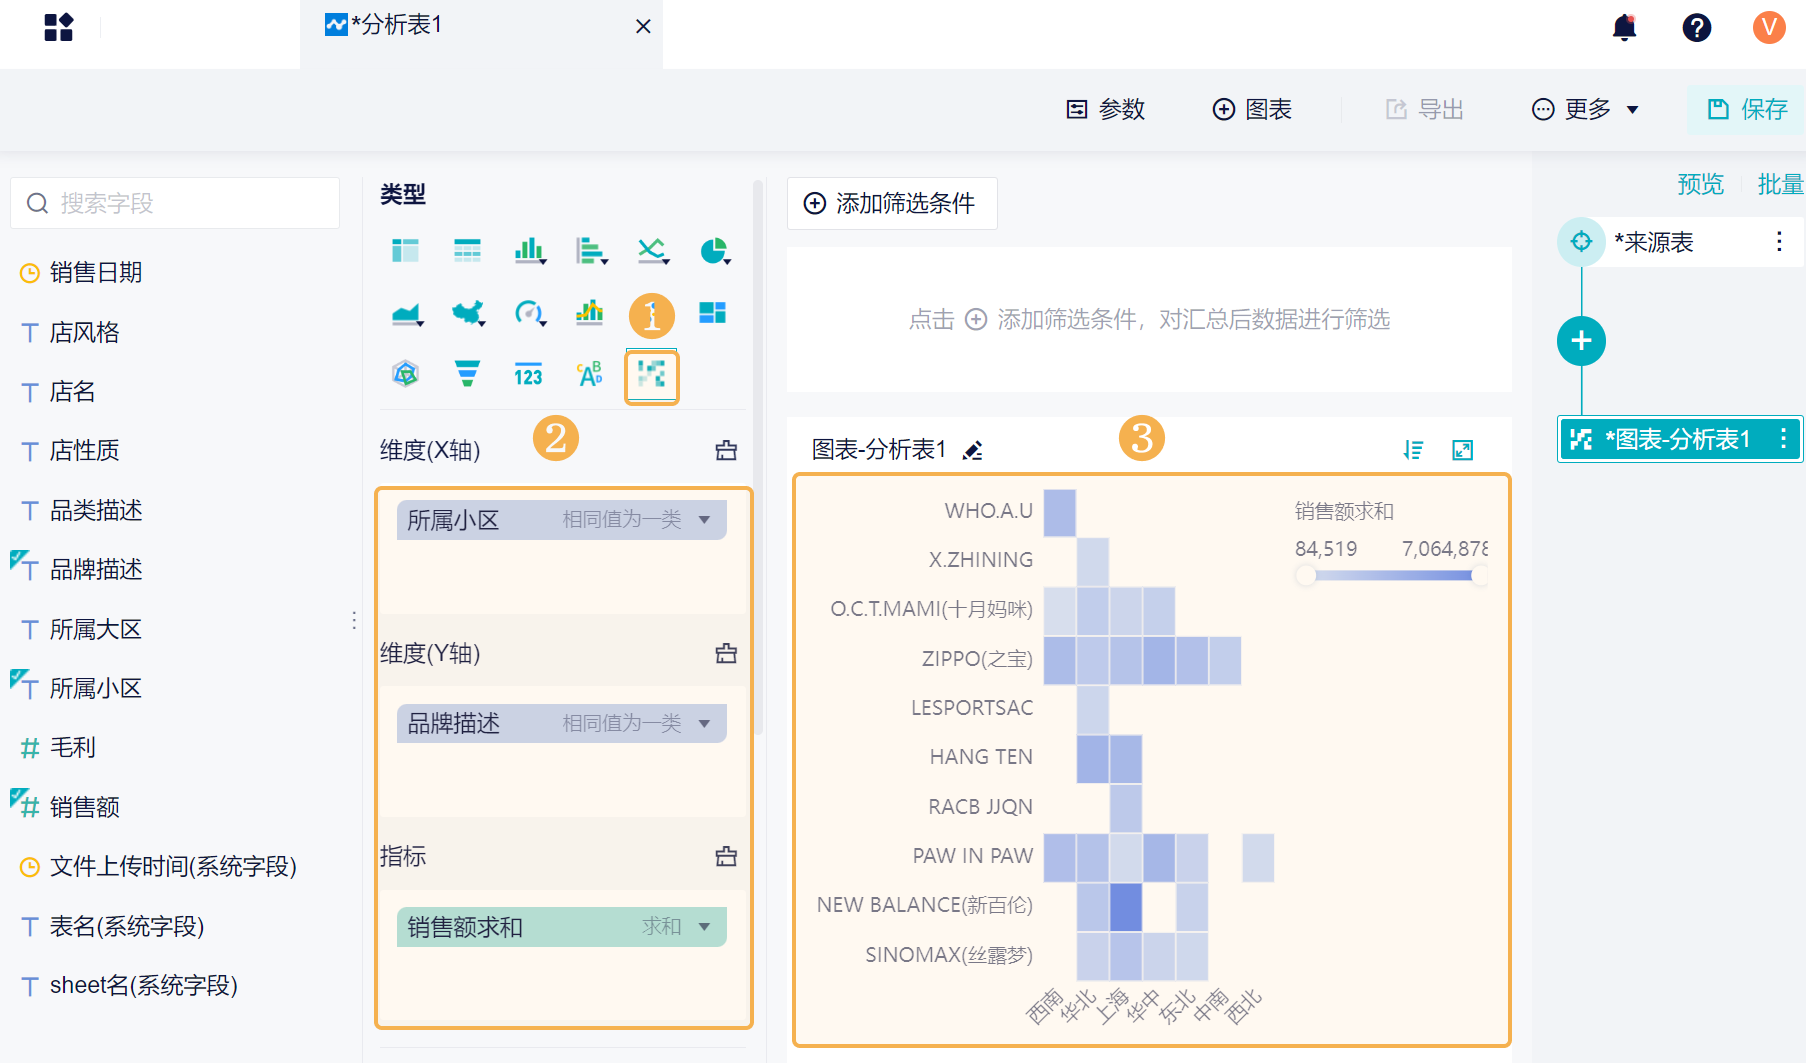Viewport: 1806px width, 1063px height.
Task: Select the 表名(系统字段) field
Action: 127,926
